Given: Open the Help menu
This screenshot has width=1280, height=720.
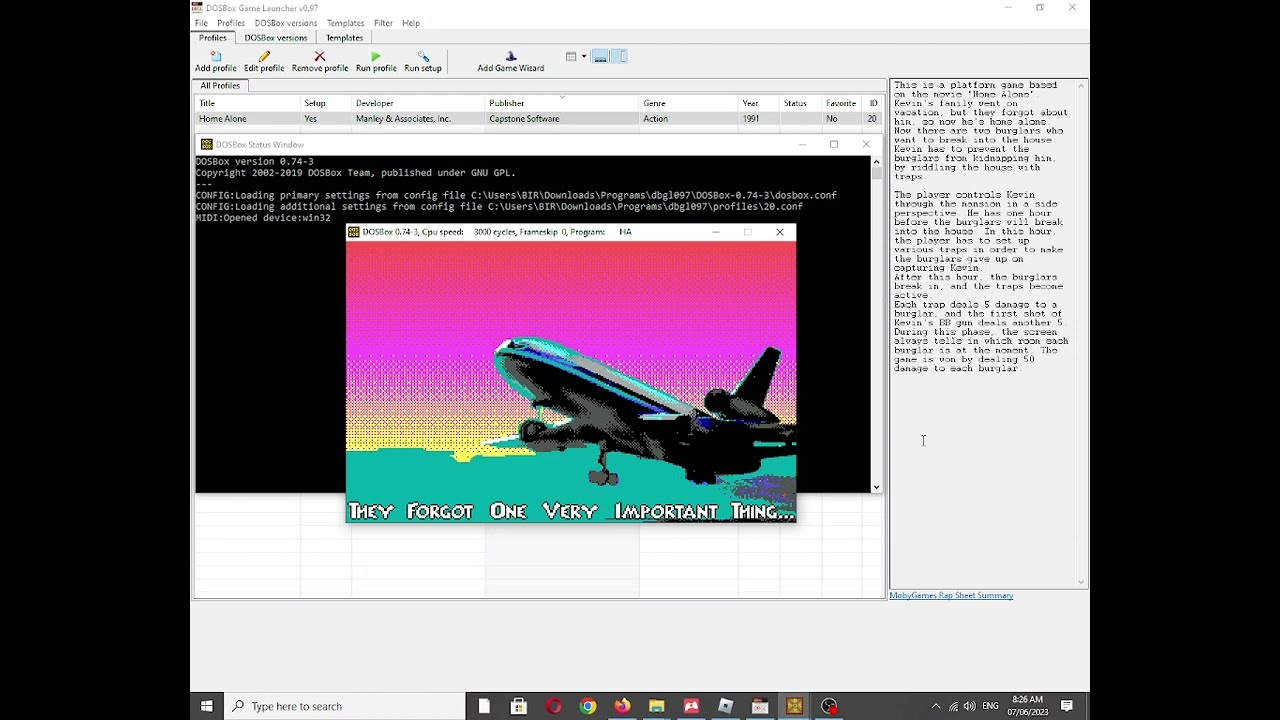Looking at the screenshot, I should tap(411, 23).
